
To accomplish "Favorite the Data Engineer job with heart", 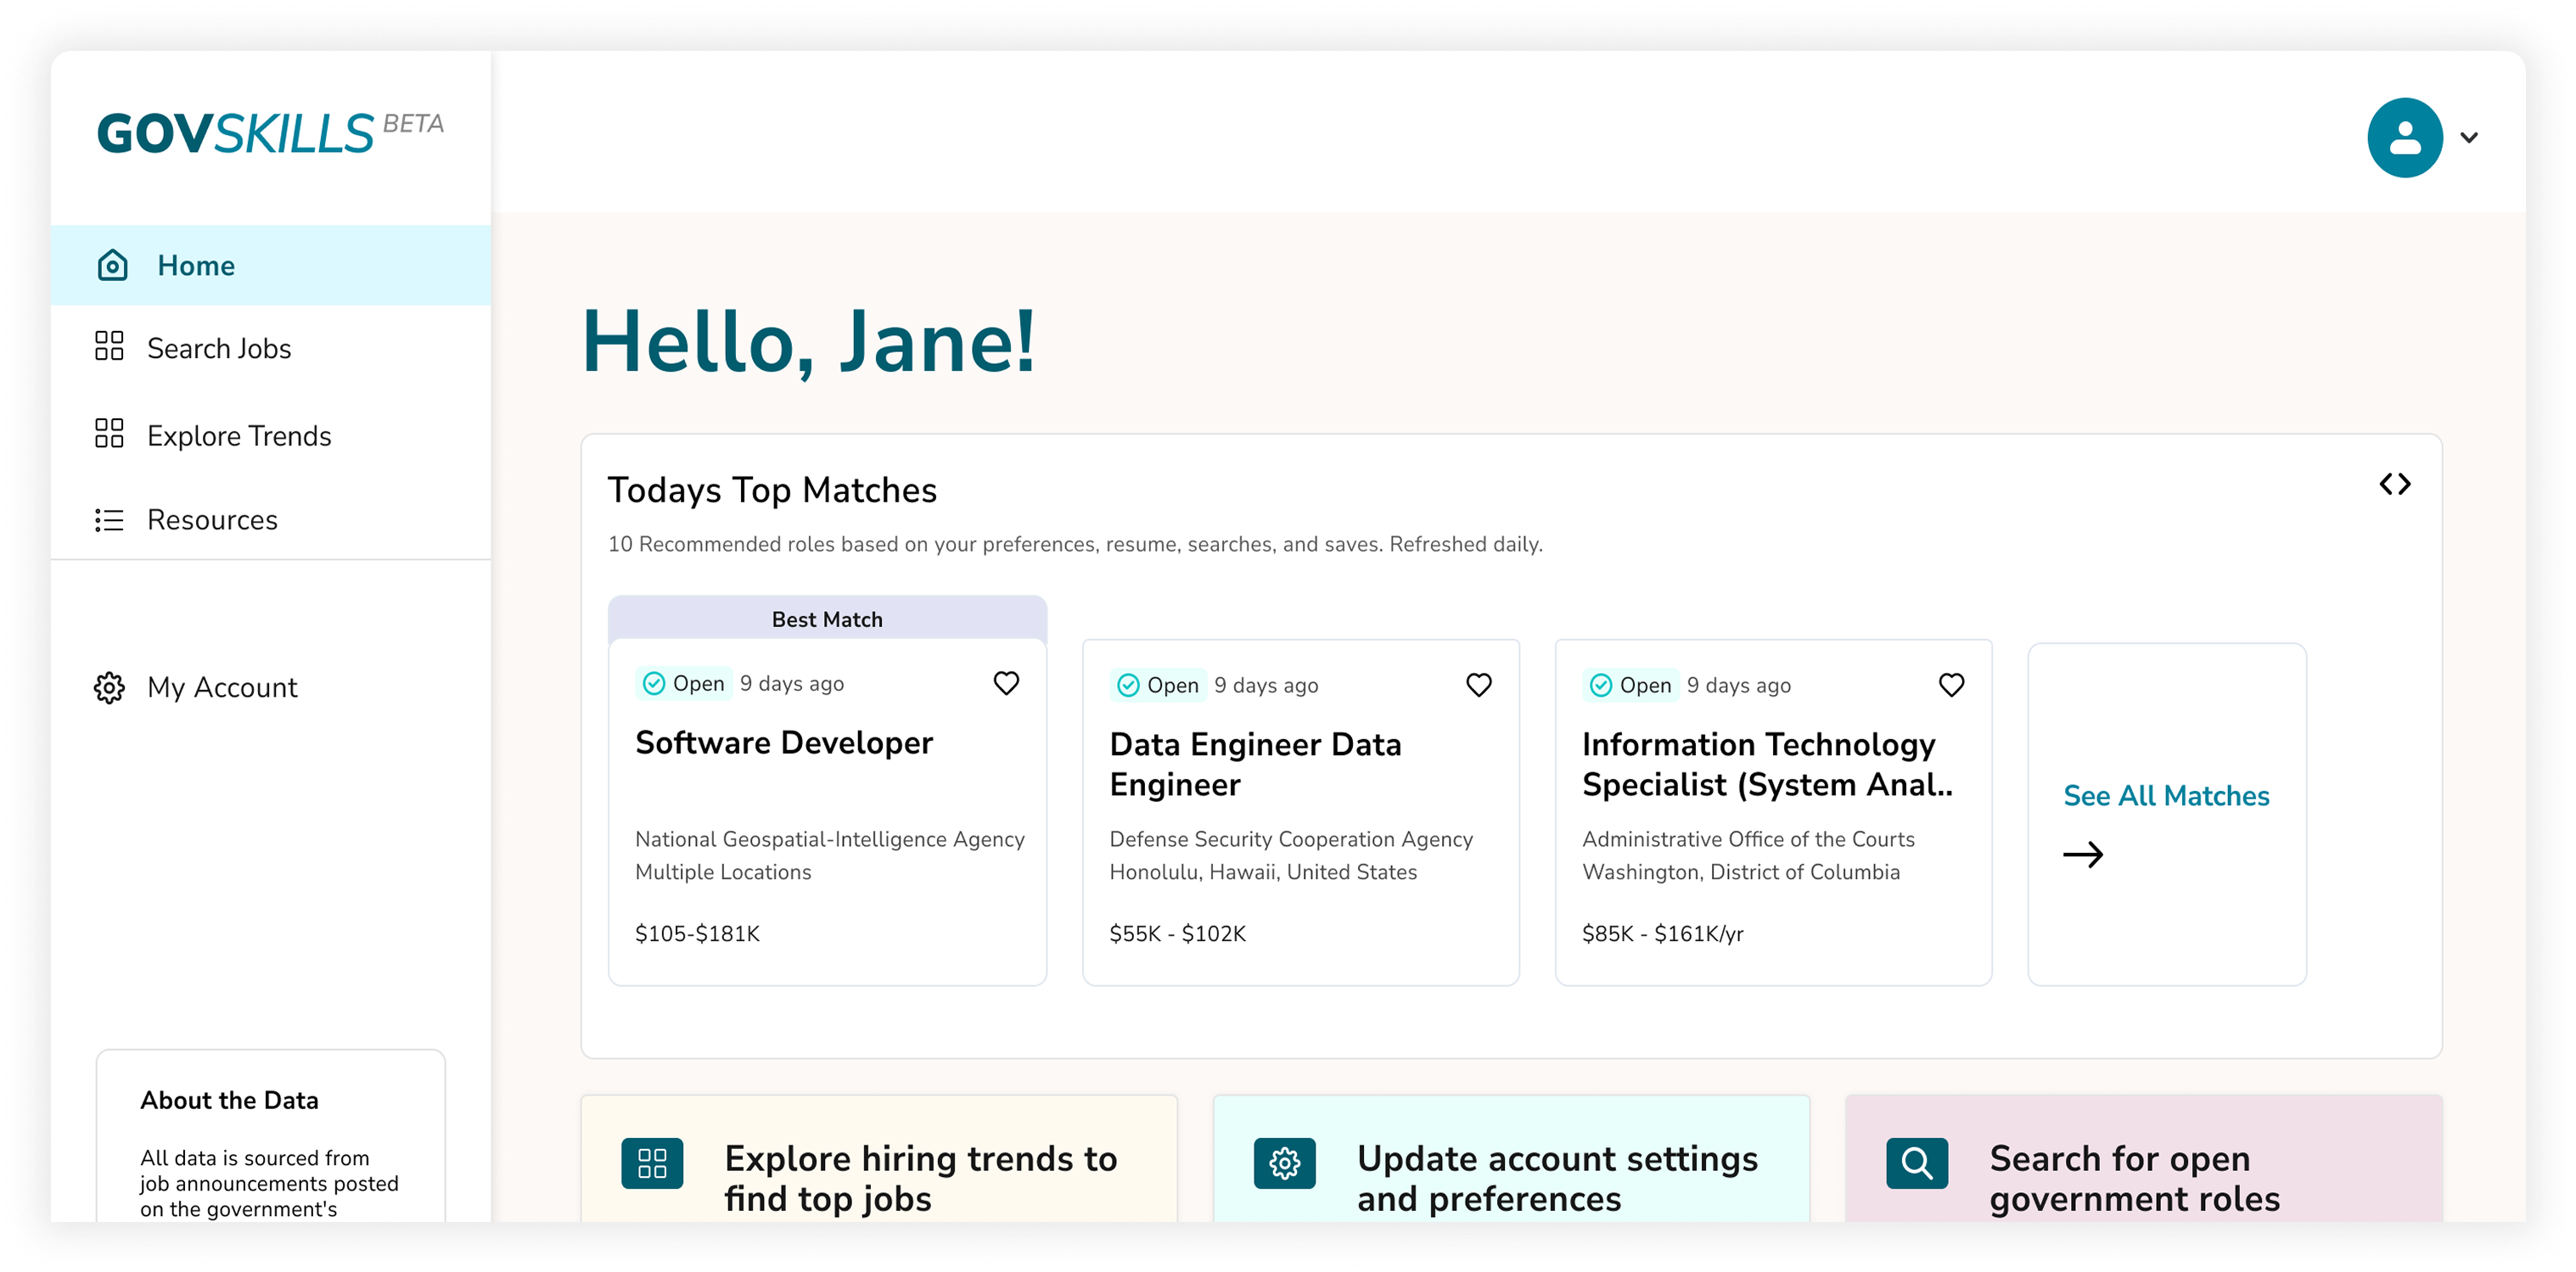I will (x=1478, y=685).
